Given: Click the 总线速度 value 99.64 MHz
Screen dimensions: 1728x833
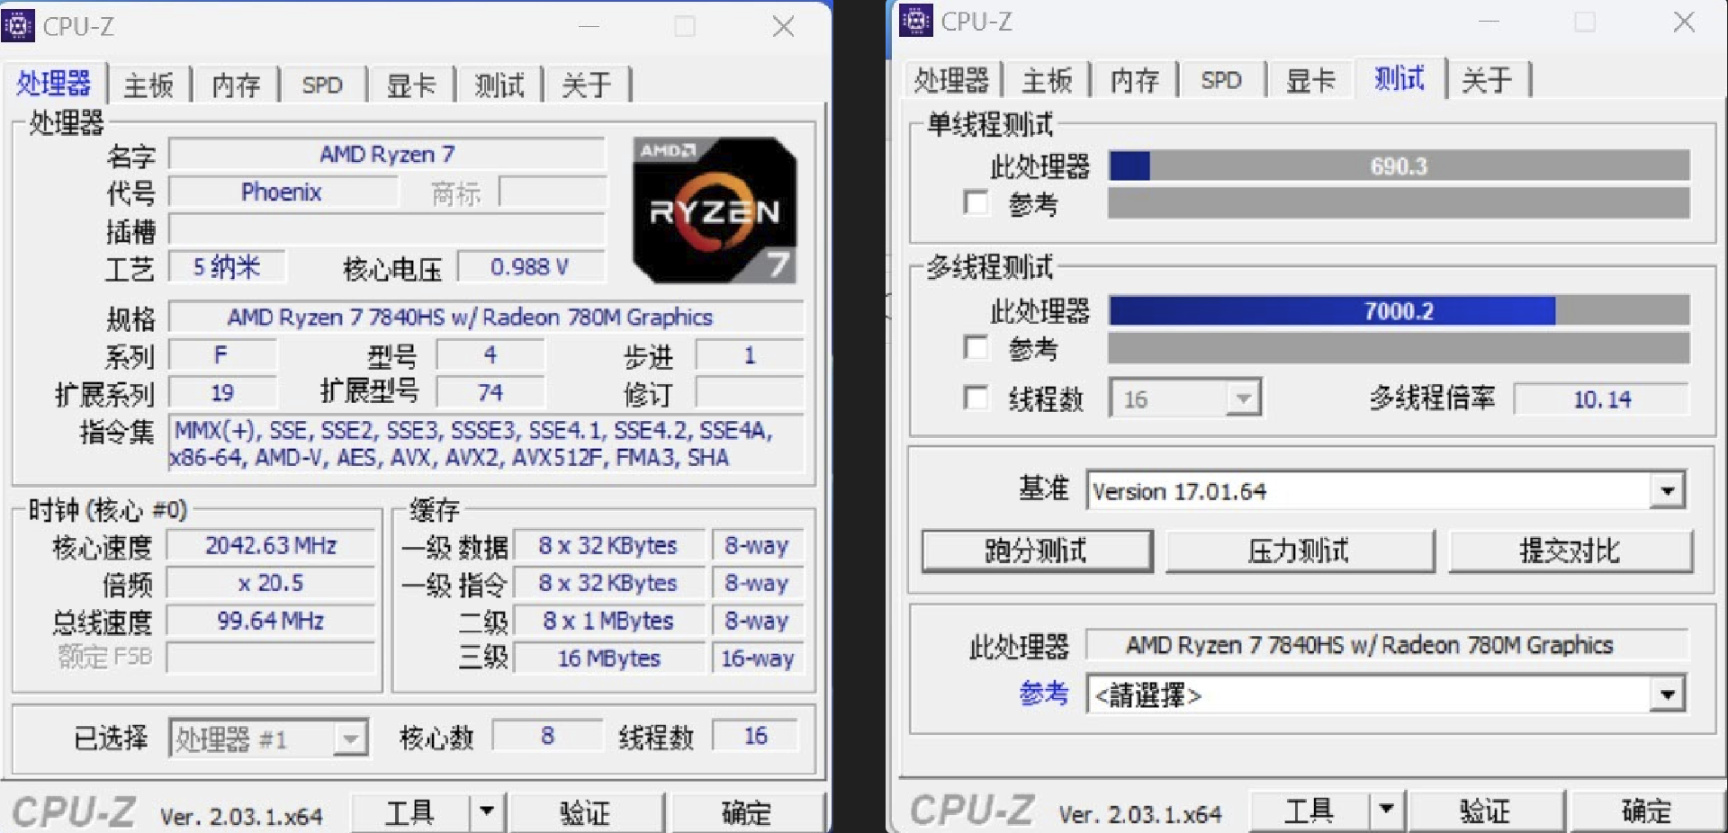Looking at the screenshot, I should pyautogui.click(x=271, y=621).
